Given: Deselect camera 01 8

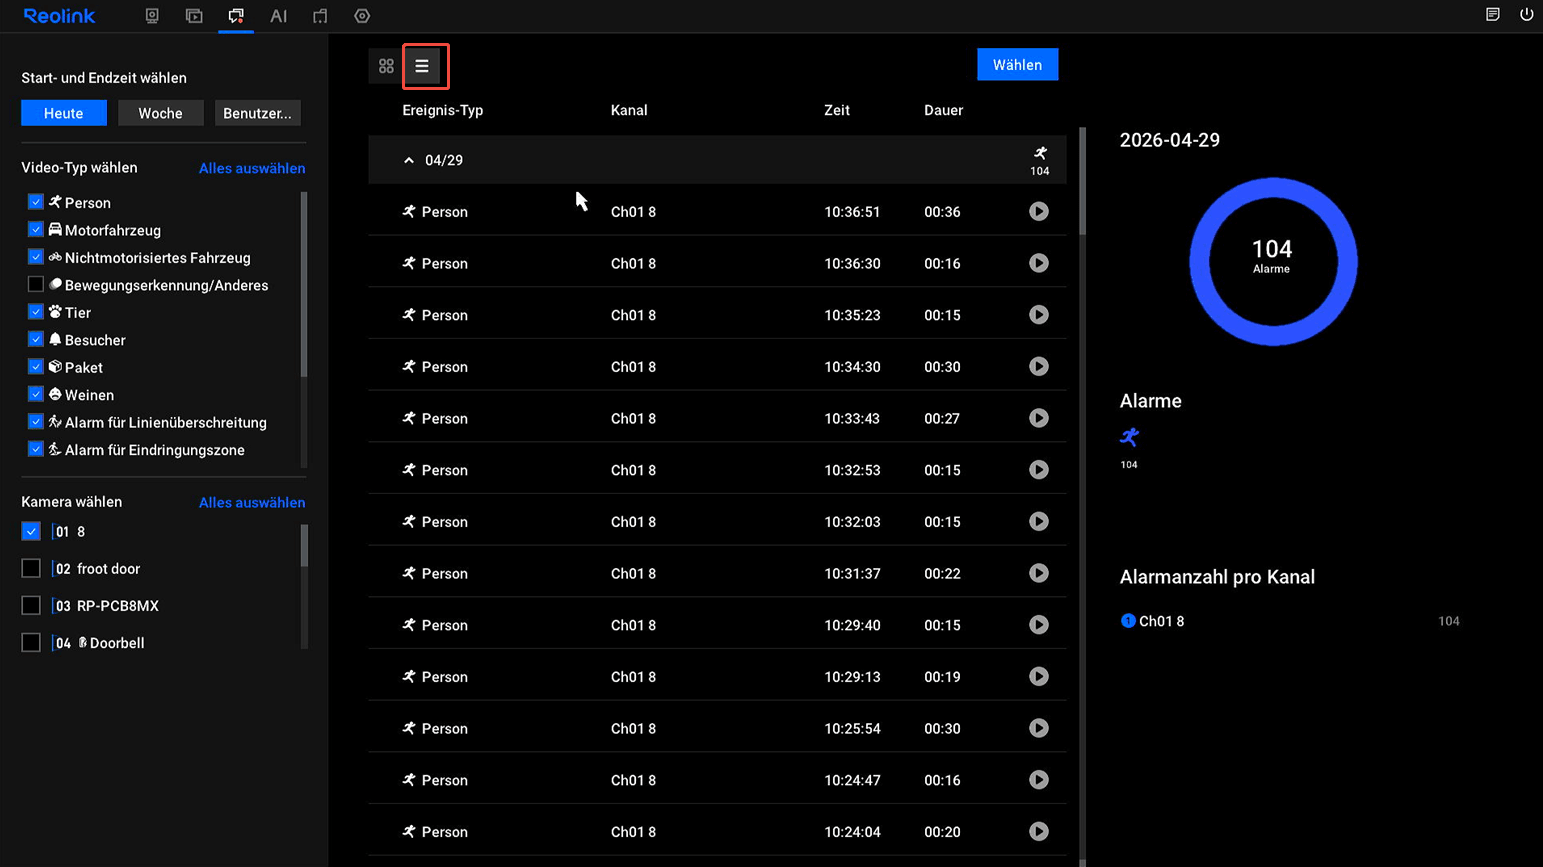Looking at the screenshot, I should click(31, 532).
